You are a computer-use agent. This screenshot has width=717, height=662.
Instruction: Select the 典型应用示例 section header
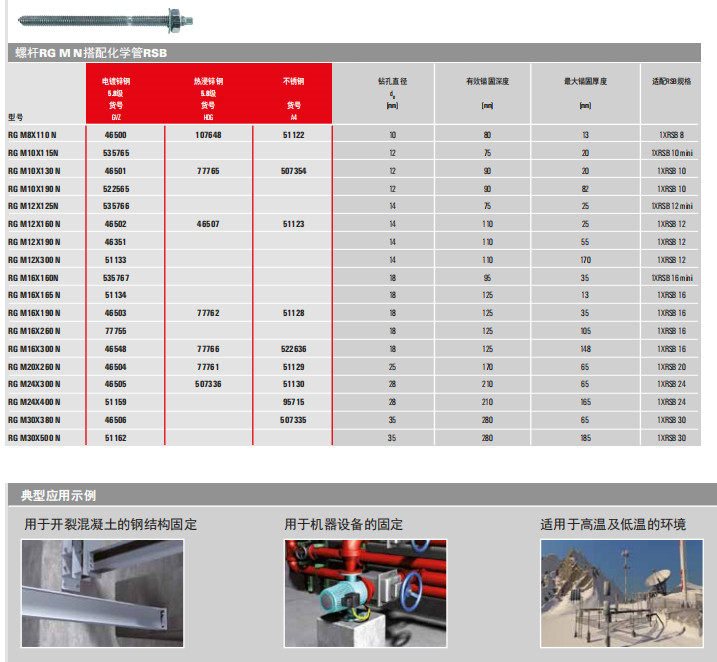coord(58,495)
